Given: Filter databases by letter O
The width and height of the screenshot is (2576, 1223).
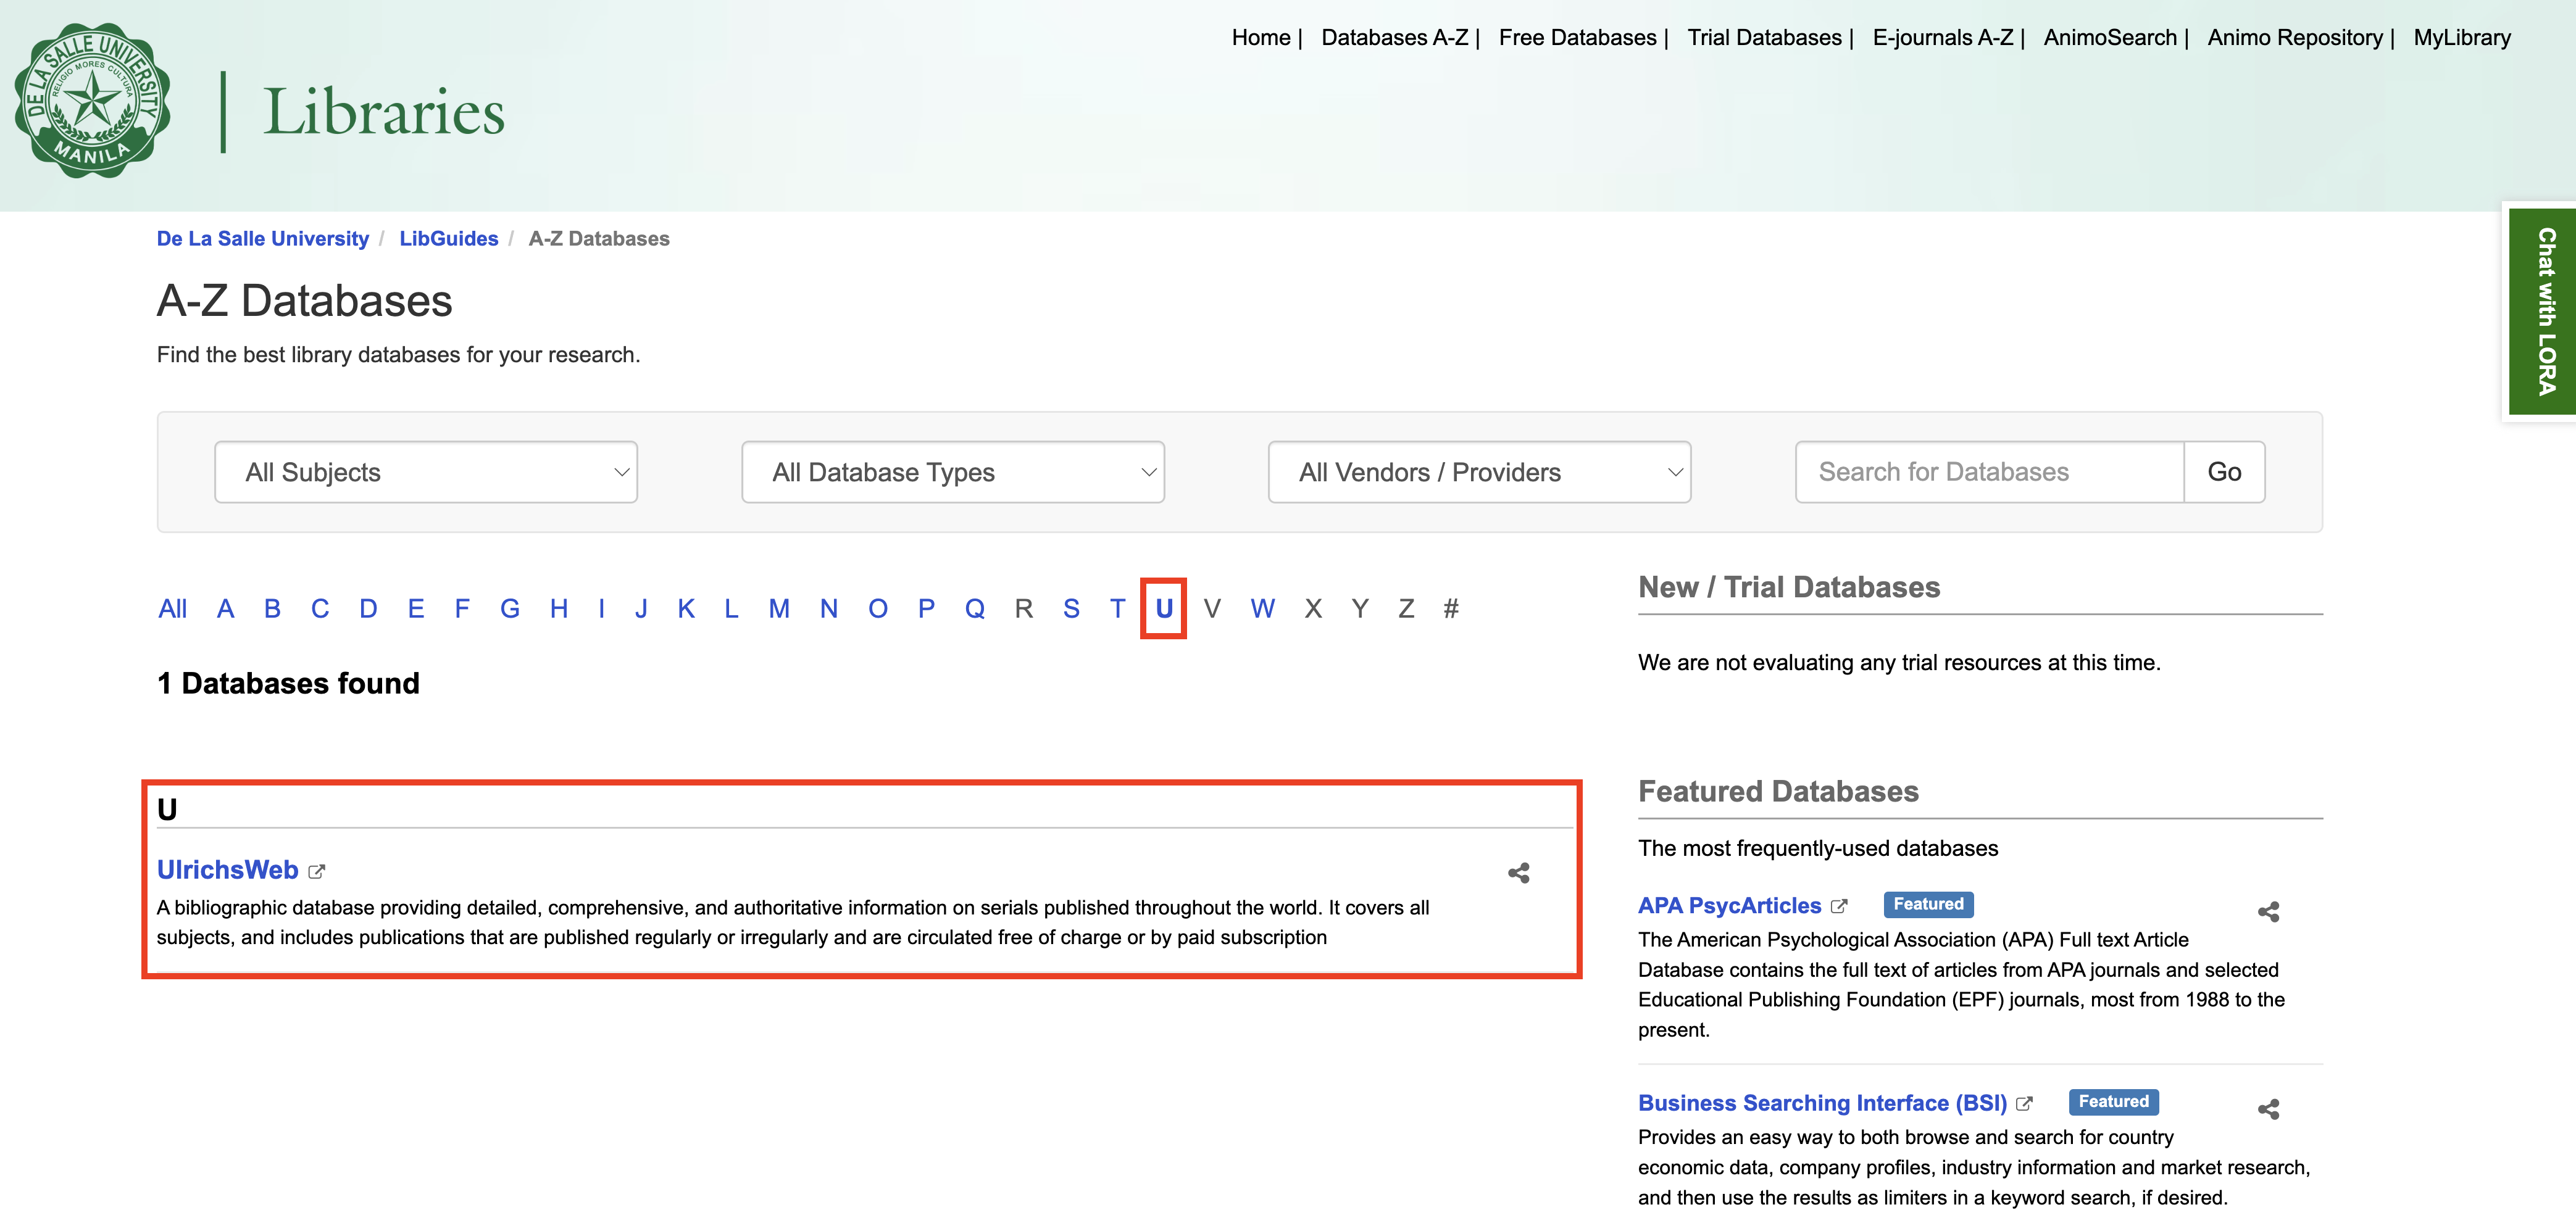Looking at the screenshot, I should tap(877, 608).
